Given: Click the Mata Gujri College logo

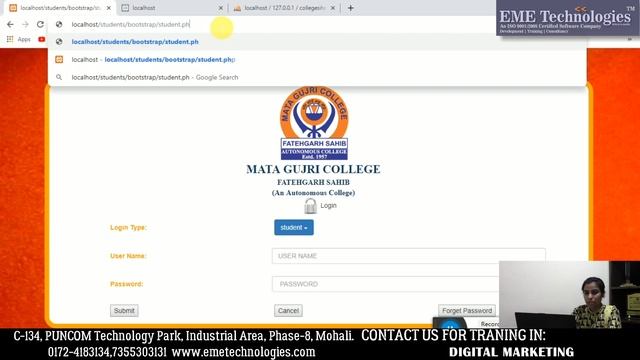Looking at the screenshot, I should click(x=314, y=122).
